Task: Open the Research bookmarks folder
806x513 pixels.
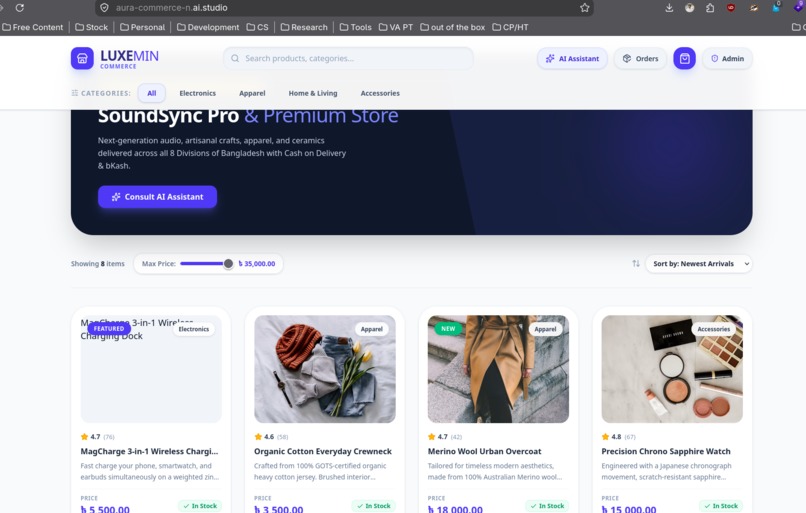Action: [x=304, y=27]
